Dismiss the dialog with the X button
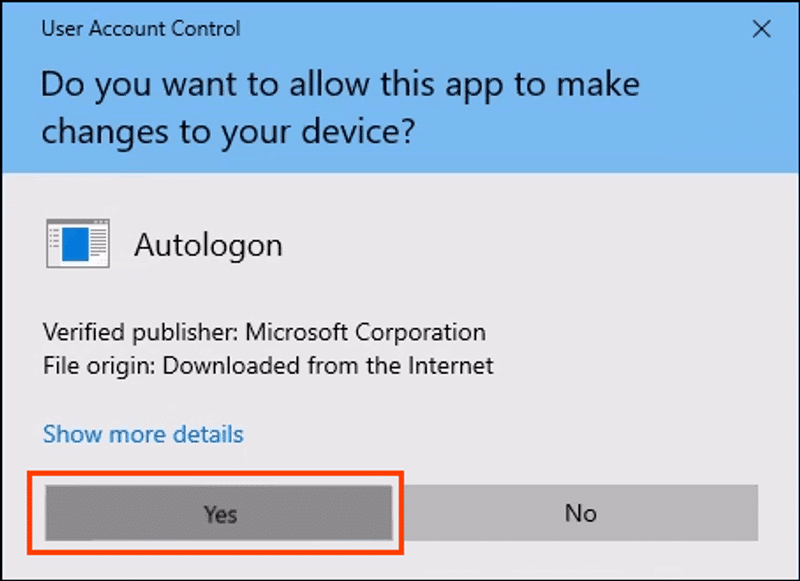The height and width of the screenshot is (581, 800). 763,29
